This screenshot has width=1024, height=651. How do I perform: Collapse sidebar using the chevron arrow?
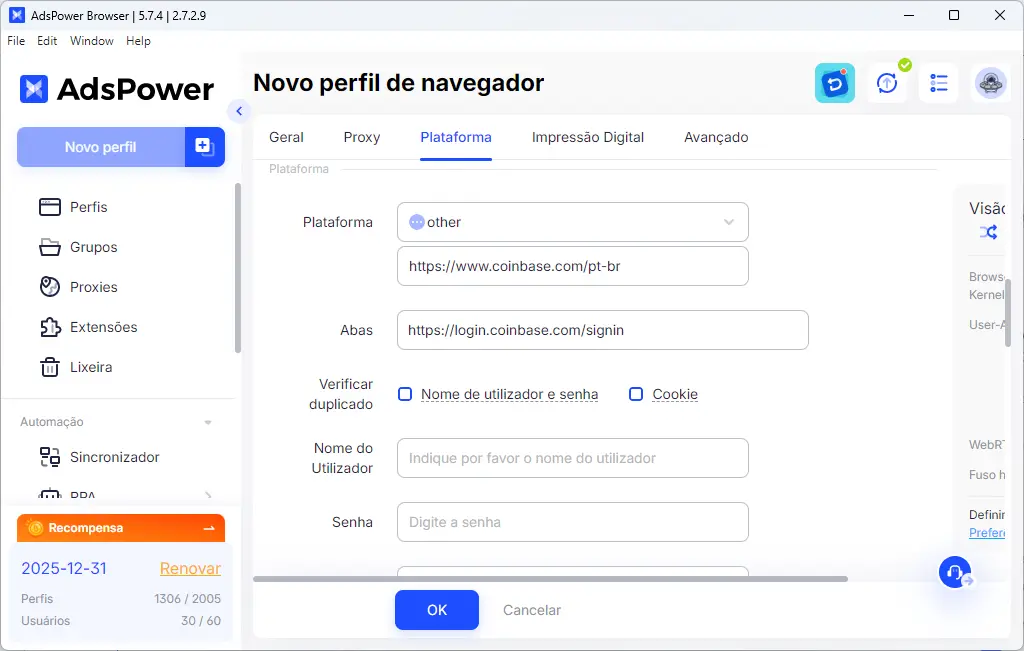pyautogui.click(x=239, y=111)
